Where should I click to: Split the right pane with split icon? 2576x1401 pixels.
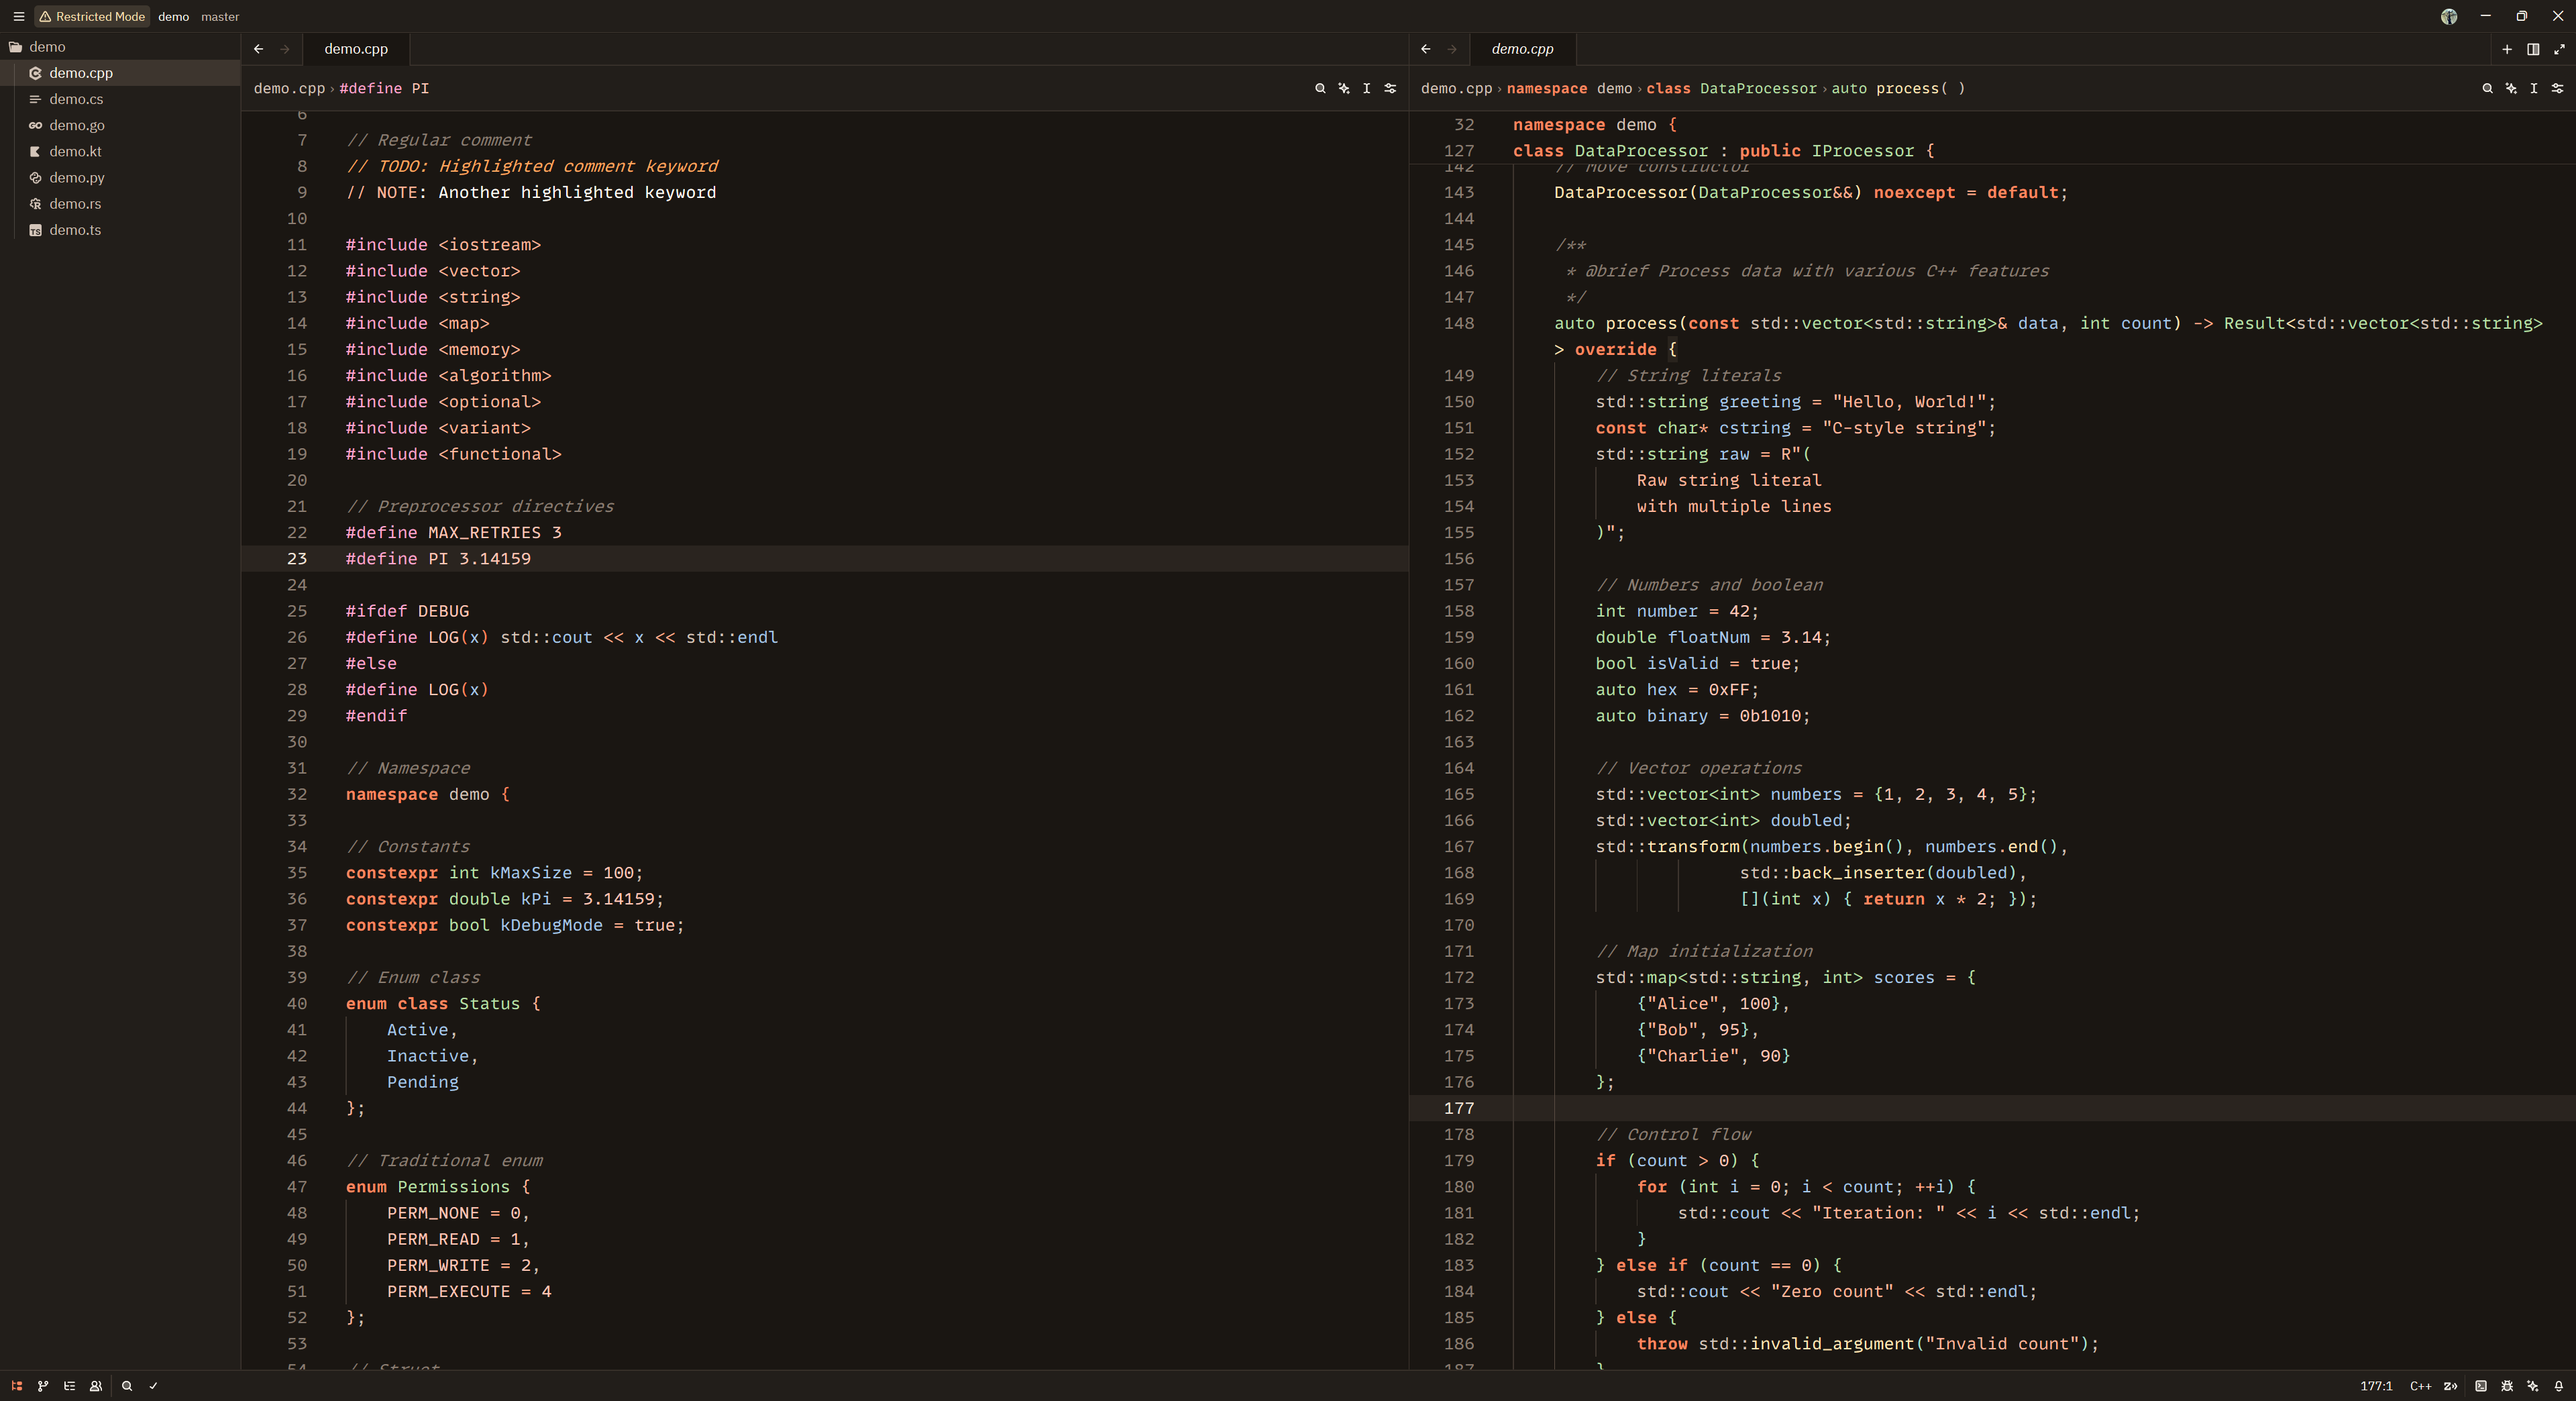coord(2533,49)
